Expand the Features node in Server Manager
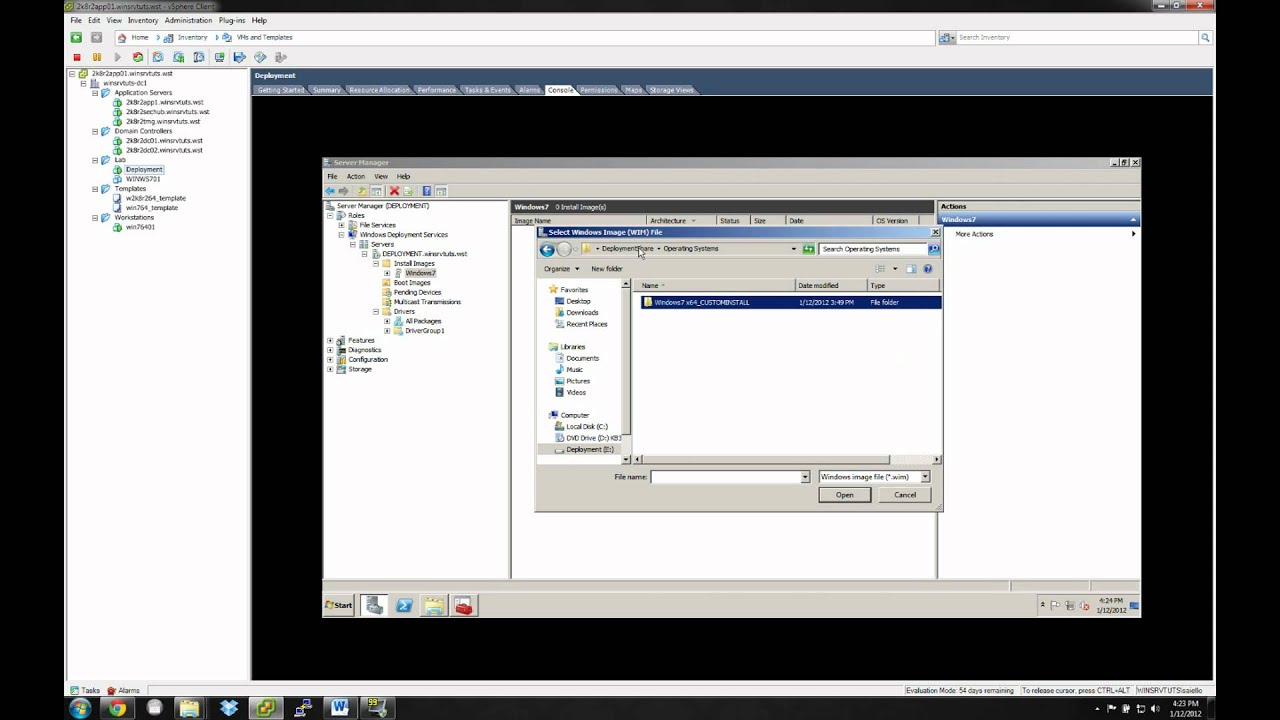Screen dimensions: 1280x720 330,340
